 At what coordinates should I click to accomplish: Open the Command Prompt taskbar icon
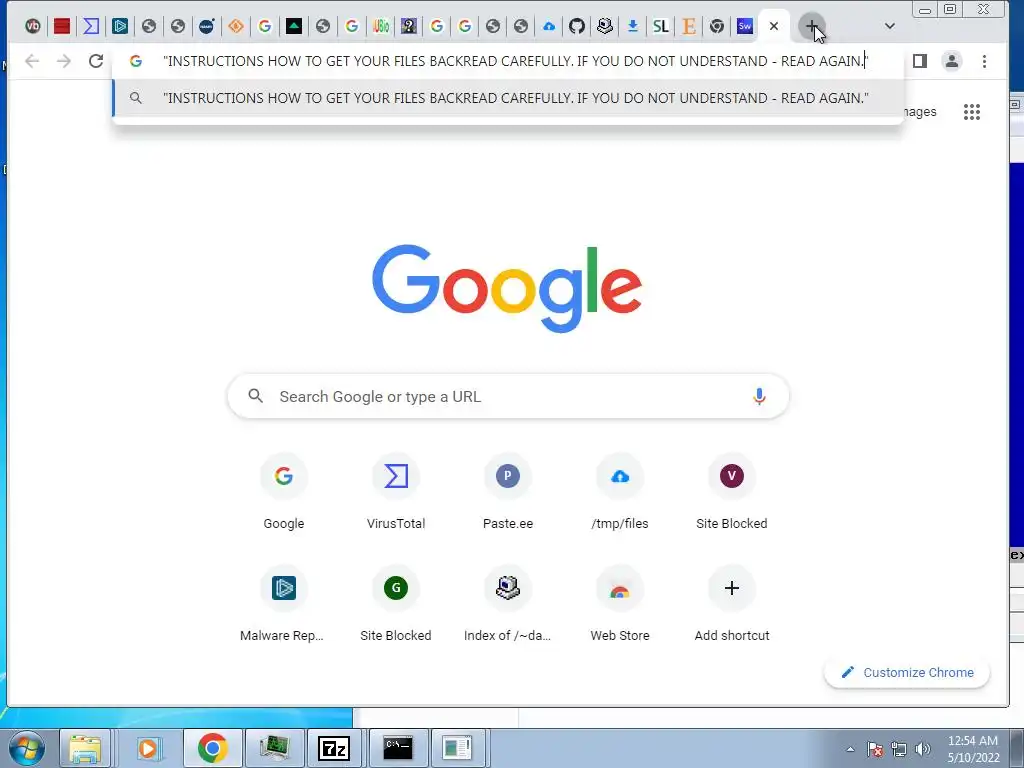(x=398, y=748)
